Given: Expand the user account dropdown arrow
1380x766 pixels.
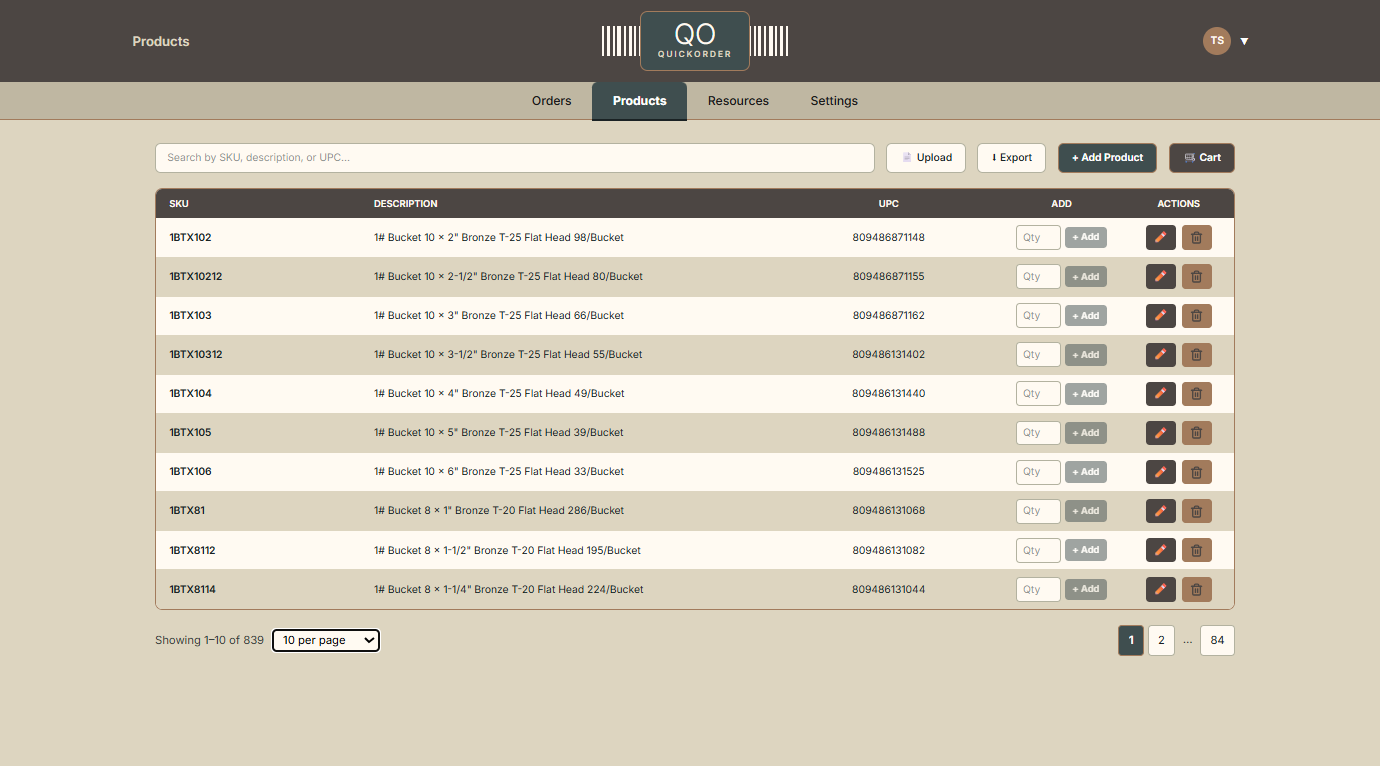Looking at the screenshot, I should [x=1244, y=42].
